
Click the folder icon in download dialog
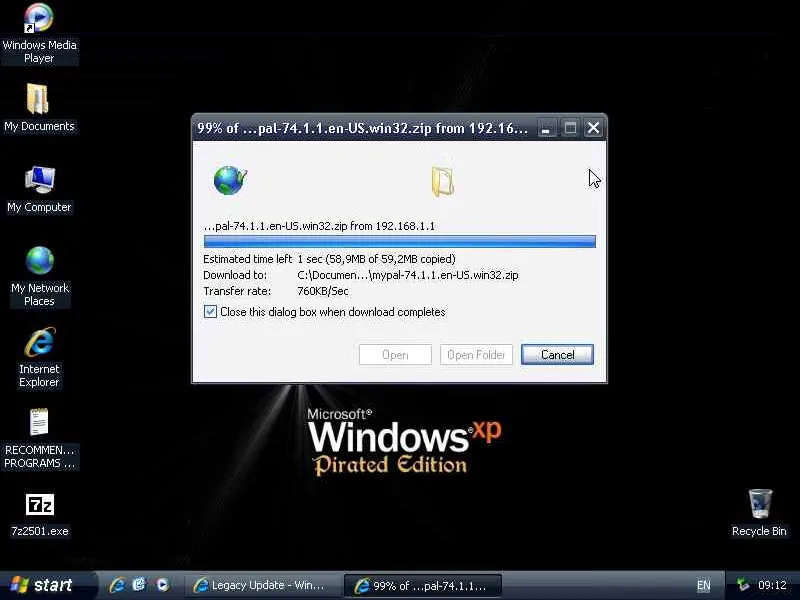tap(442, 181)
